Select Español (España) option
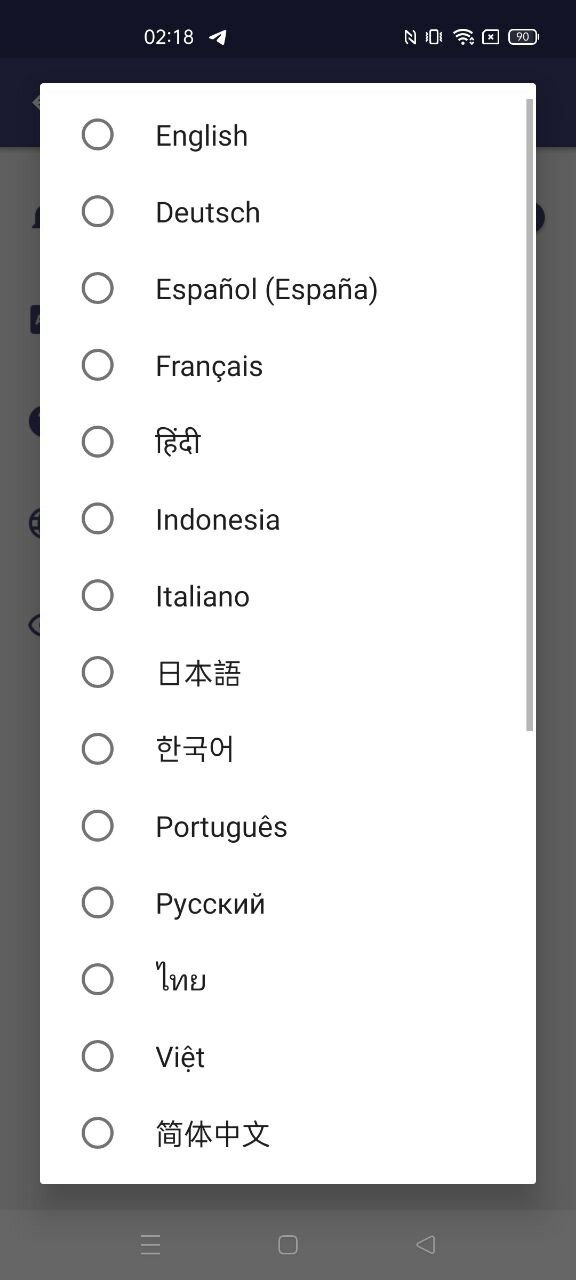 (x=97, y=289)
